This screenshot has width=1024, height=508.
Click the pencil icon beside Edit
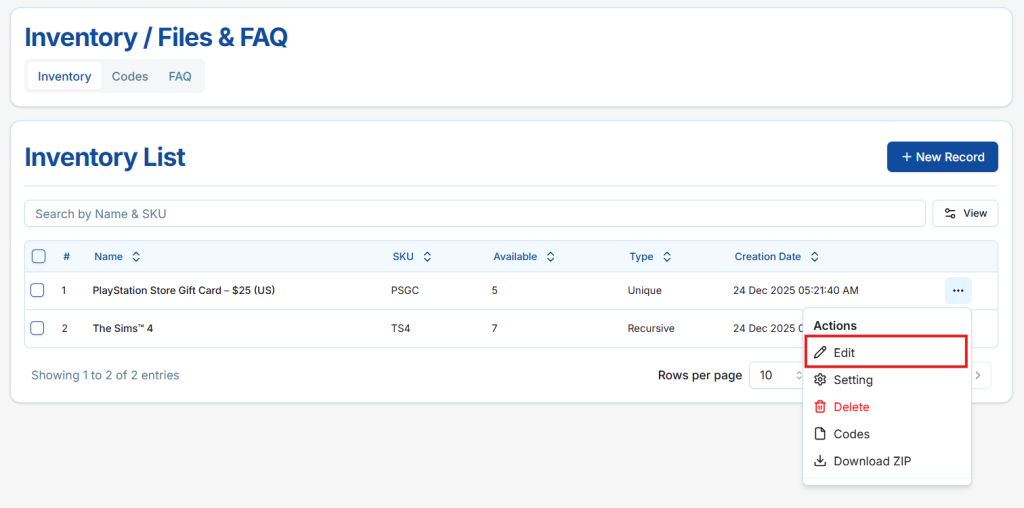pos(820,353)
